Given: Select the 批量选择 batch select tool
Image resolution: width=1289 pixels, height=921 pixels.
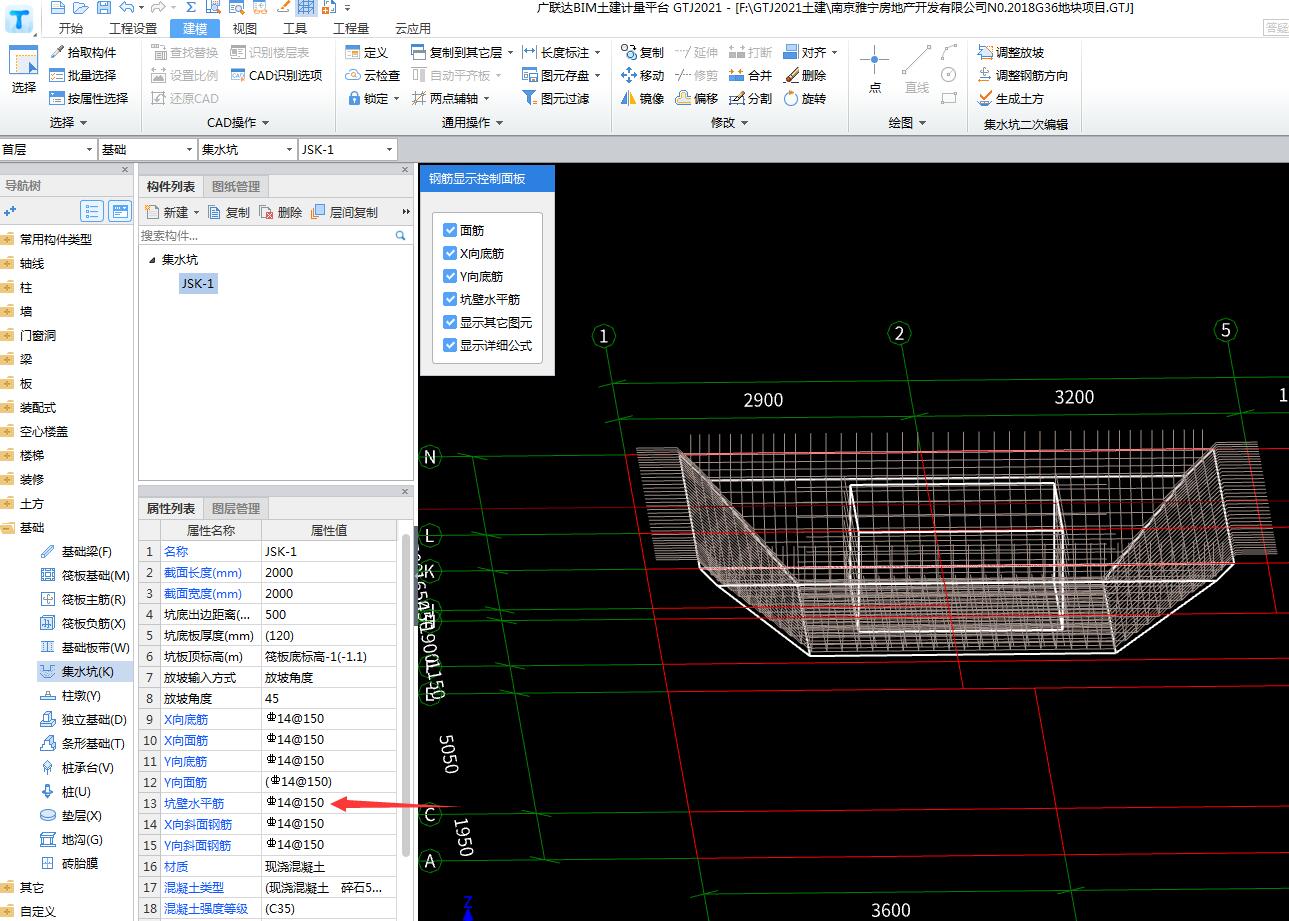Looking at the screenshot, I should click(84, 75).
